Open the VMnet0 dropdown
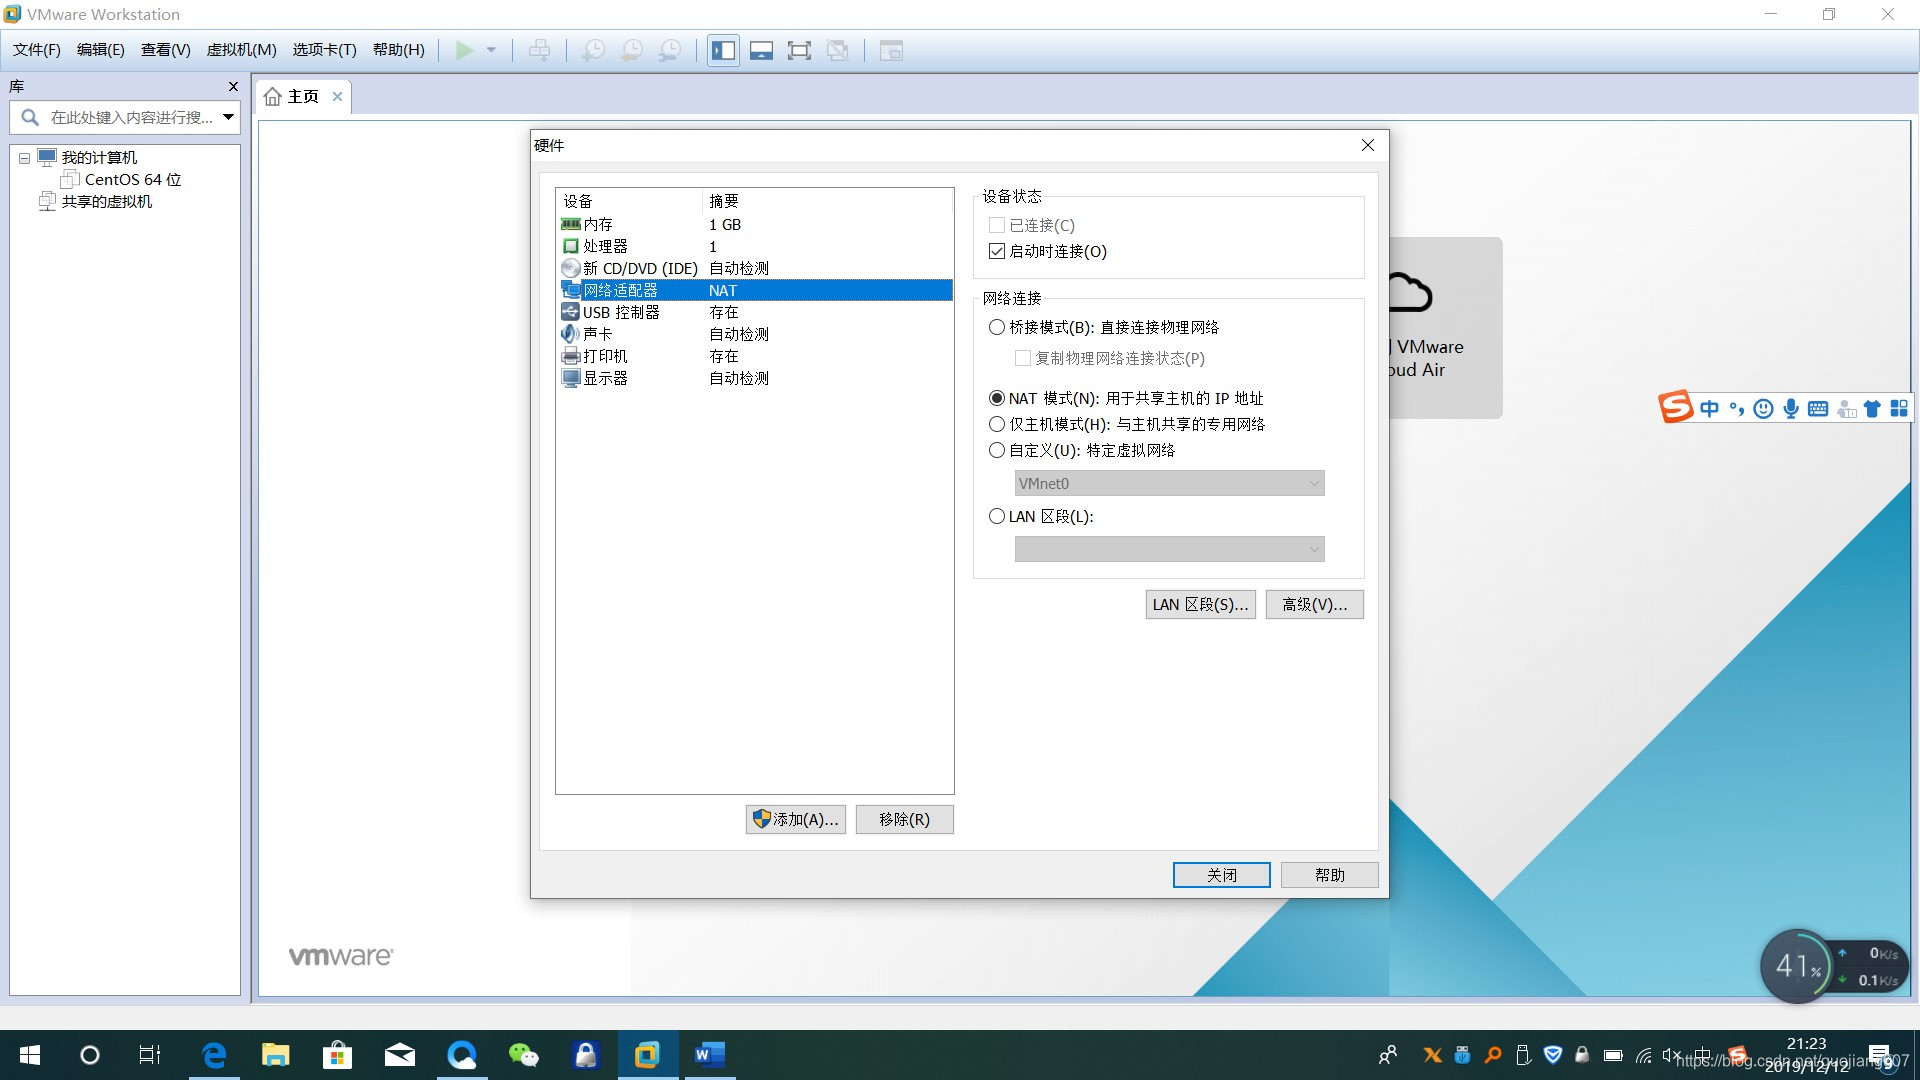The height and width of the screenshot is (1080, 1920). point(1169,484)
